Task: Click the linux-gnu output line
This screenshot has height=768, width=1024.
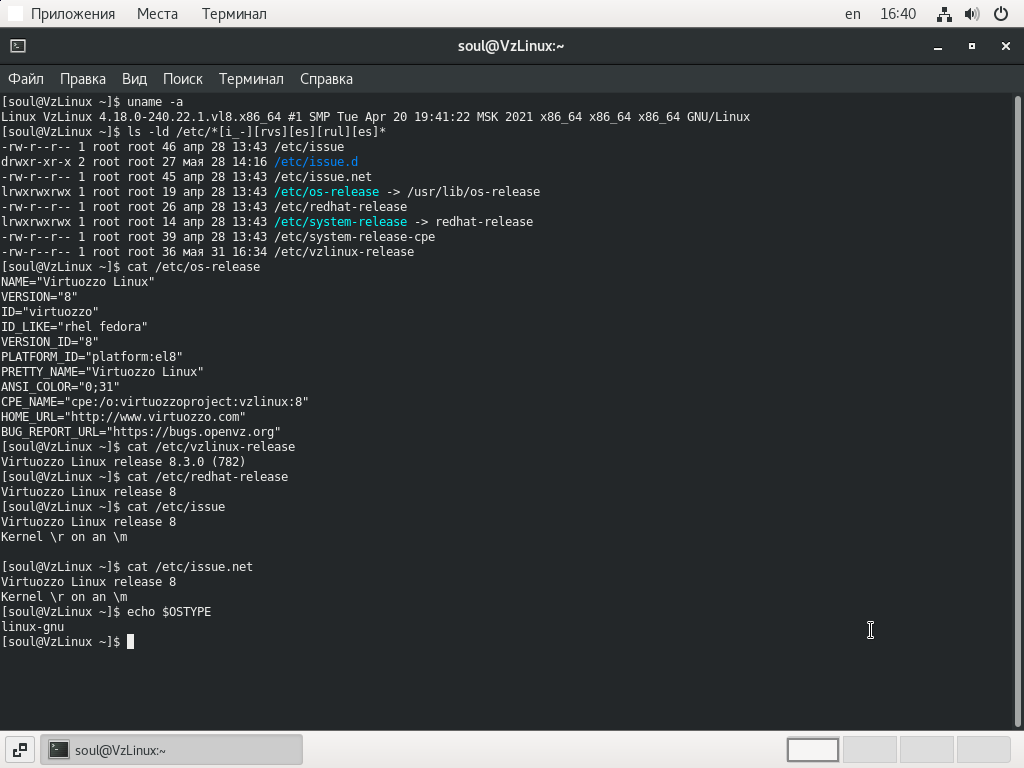Action: point(33,627)
